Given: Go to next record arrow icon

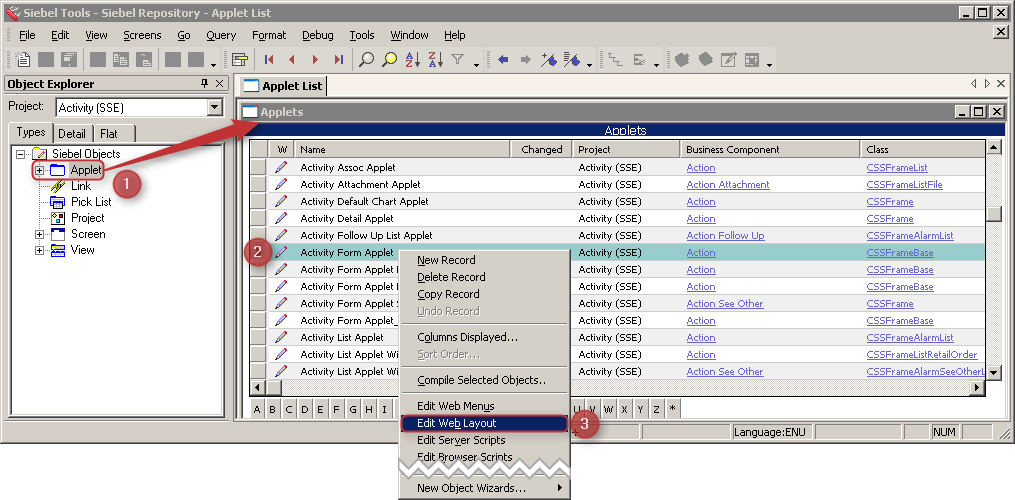Looking at the screenshot, I should tap(315, 60).
